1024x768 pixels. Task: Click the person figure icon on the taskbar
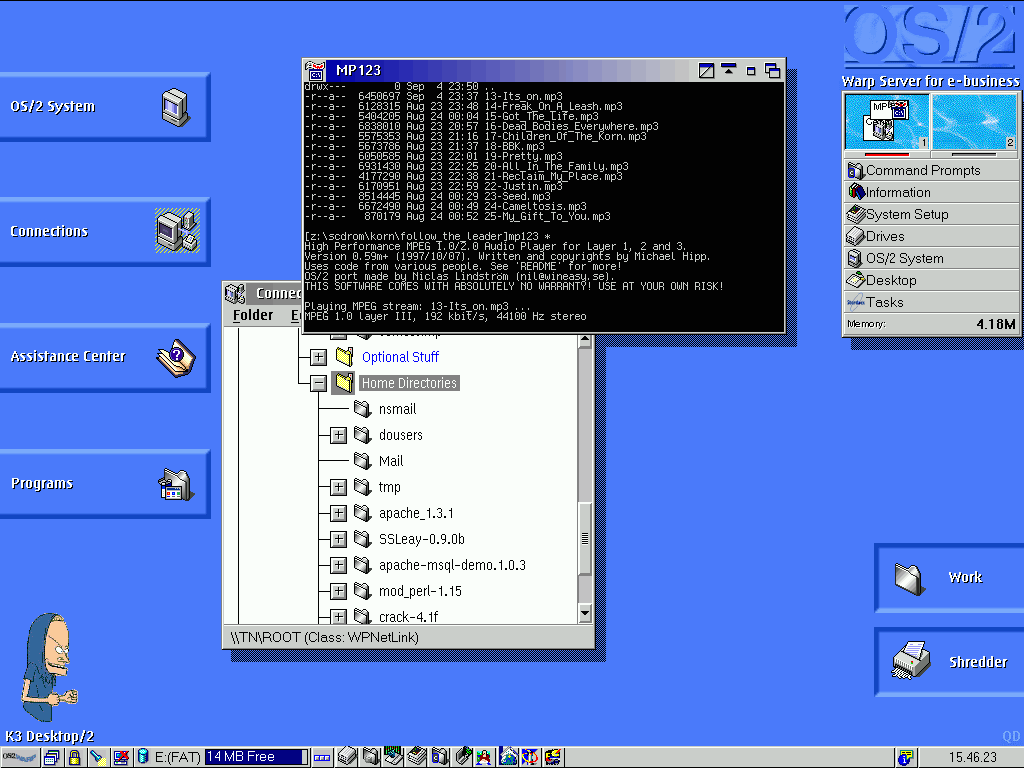click(484, 757)
